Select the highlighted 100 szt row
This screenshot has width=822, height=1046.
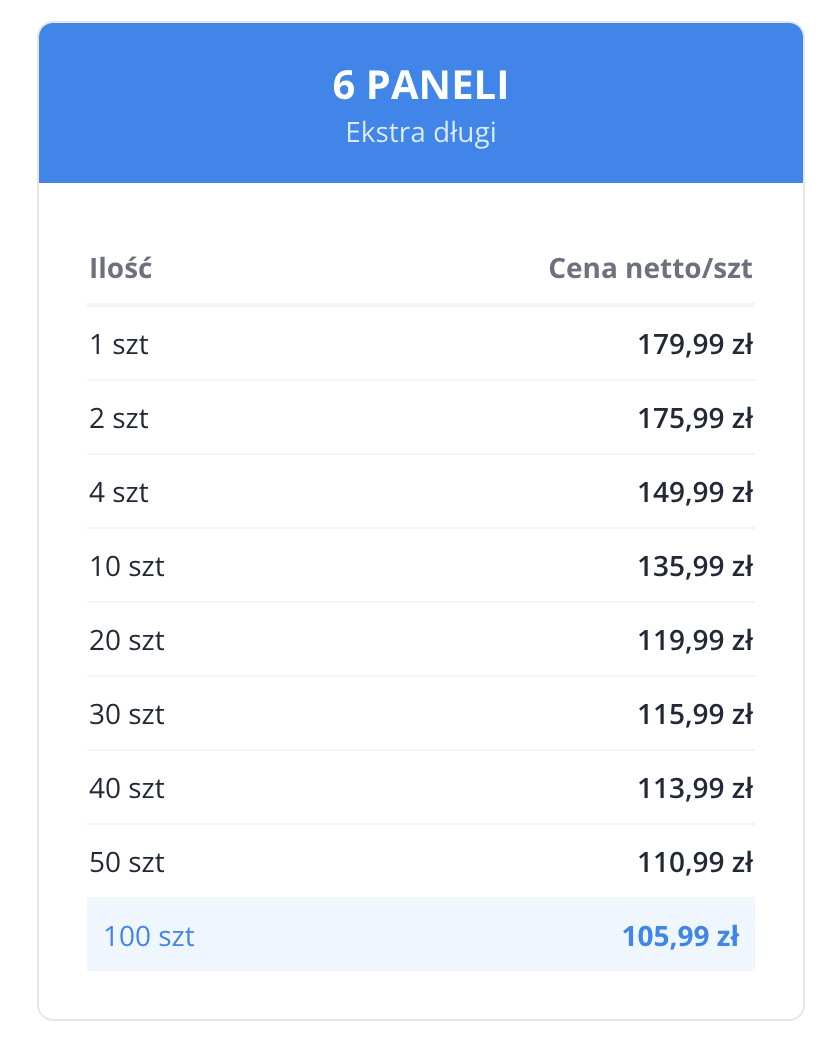point(149,937)
